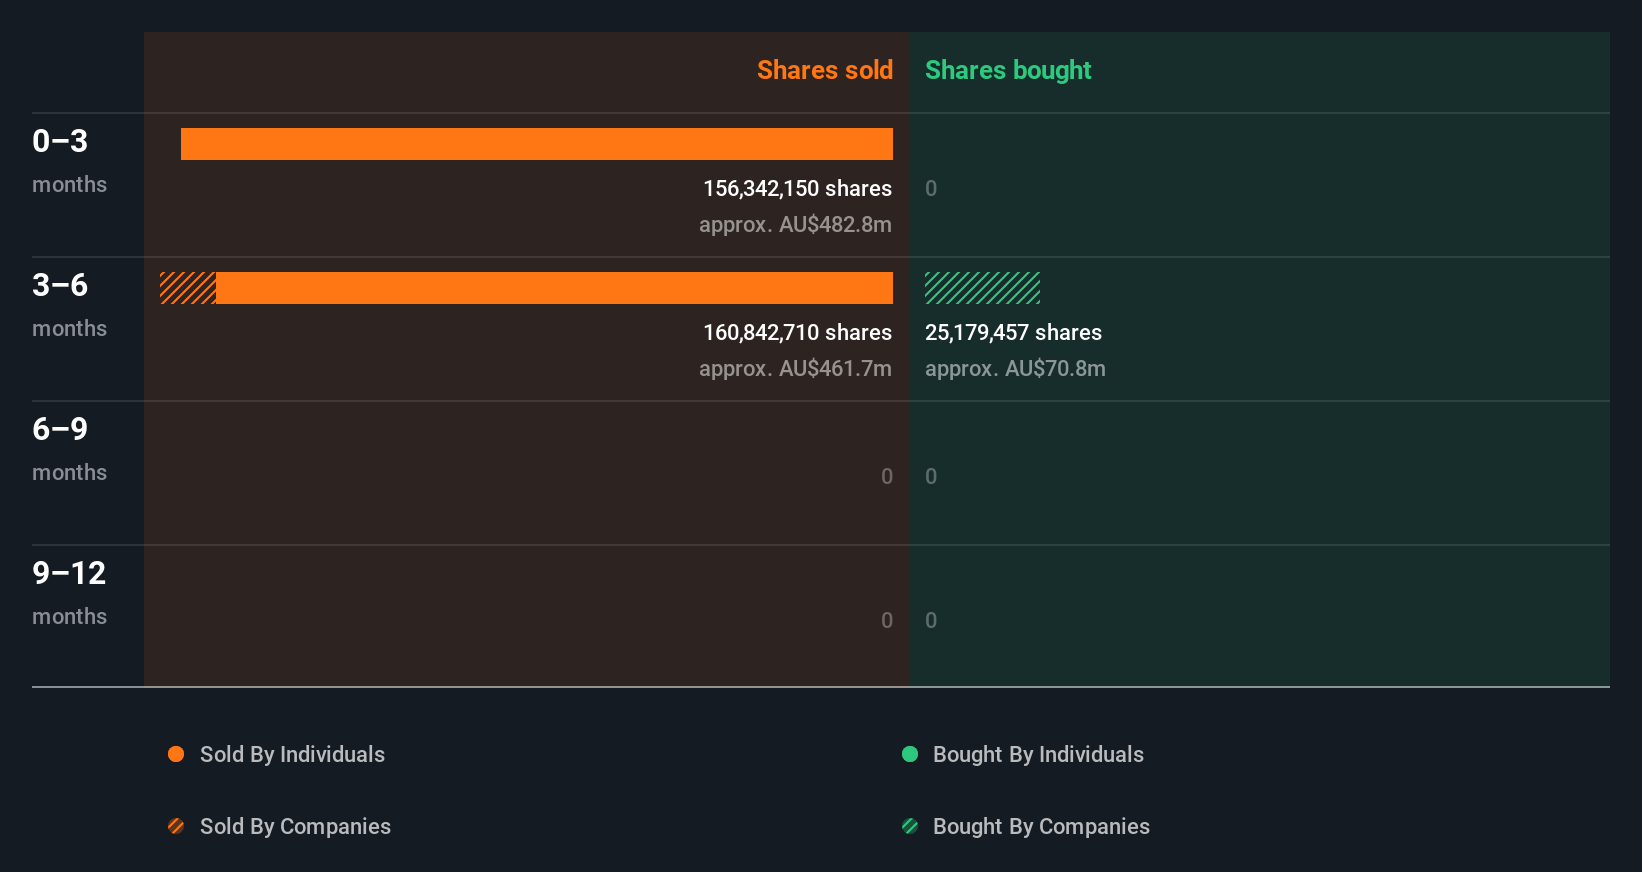Screen dimensions: 1642x872
Task: Select the 'Bought By Individuals' legend label
Action: tap(1038, 755)
